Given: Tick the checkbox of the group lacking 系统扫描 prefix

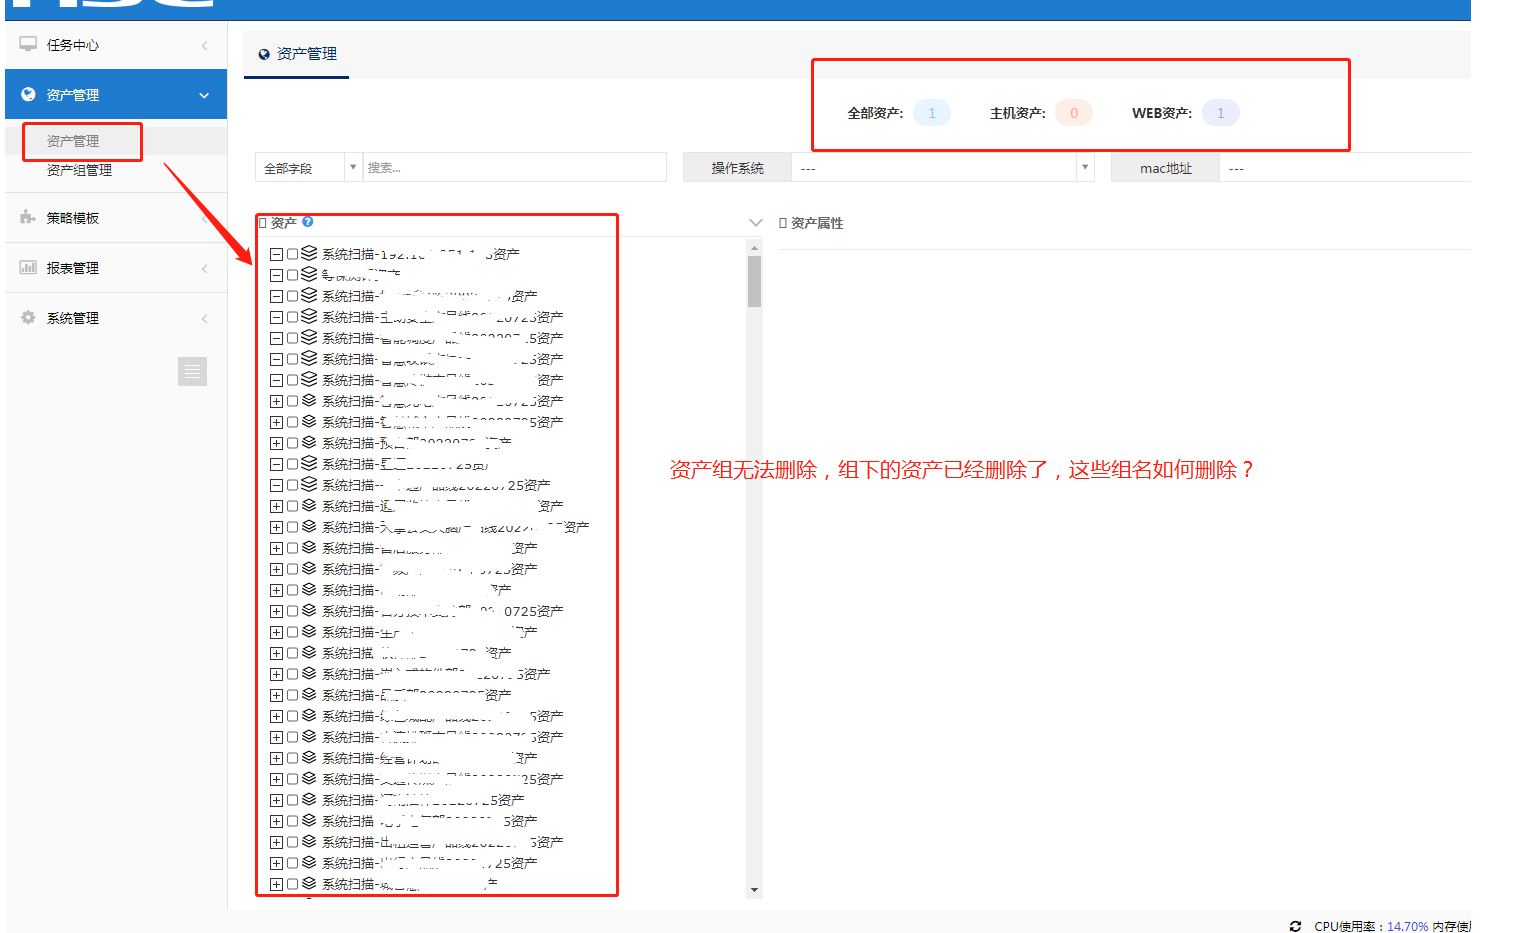Looking at the screenshot, I should point(292,275).
